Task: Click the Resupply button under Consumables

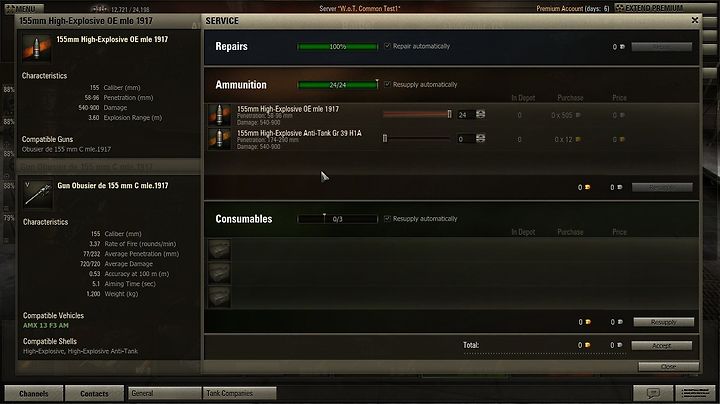Action: 664,322
